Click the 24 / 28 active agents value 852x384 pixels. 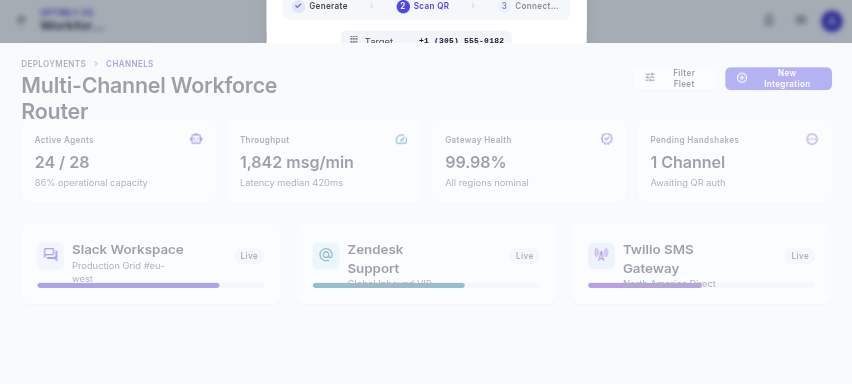tap(62, 162)
